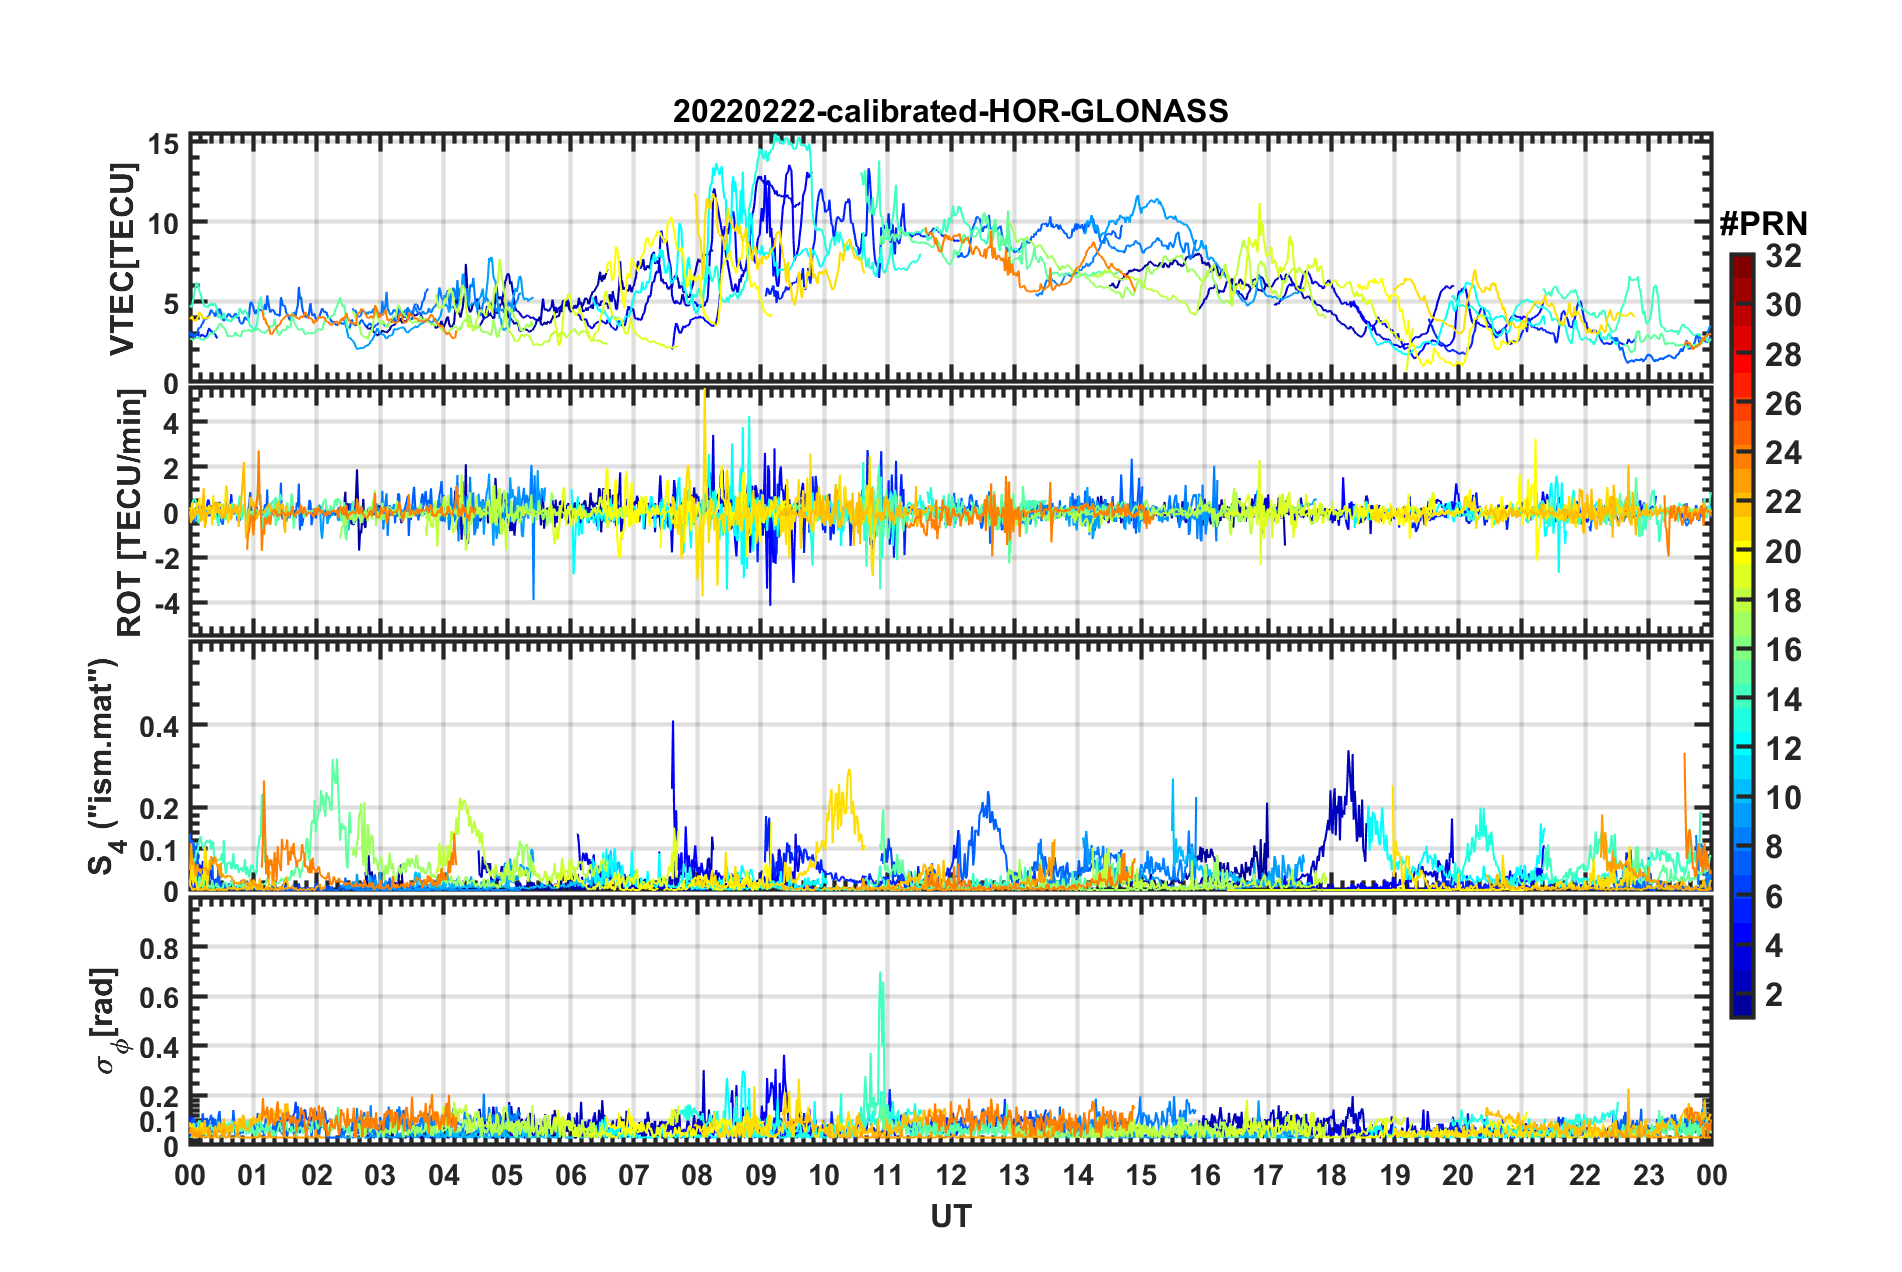Click the #PRN colorbar heading
The width and height of the screenshot is (1902, 1272).
1763,223
